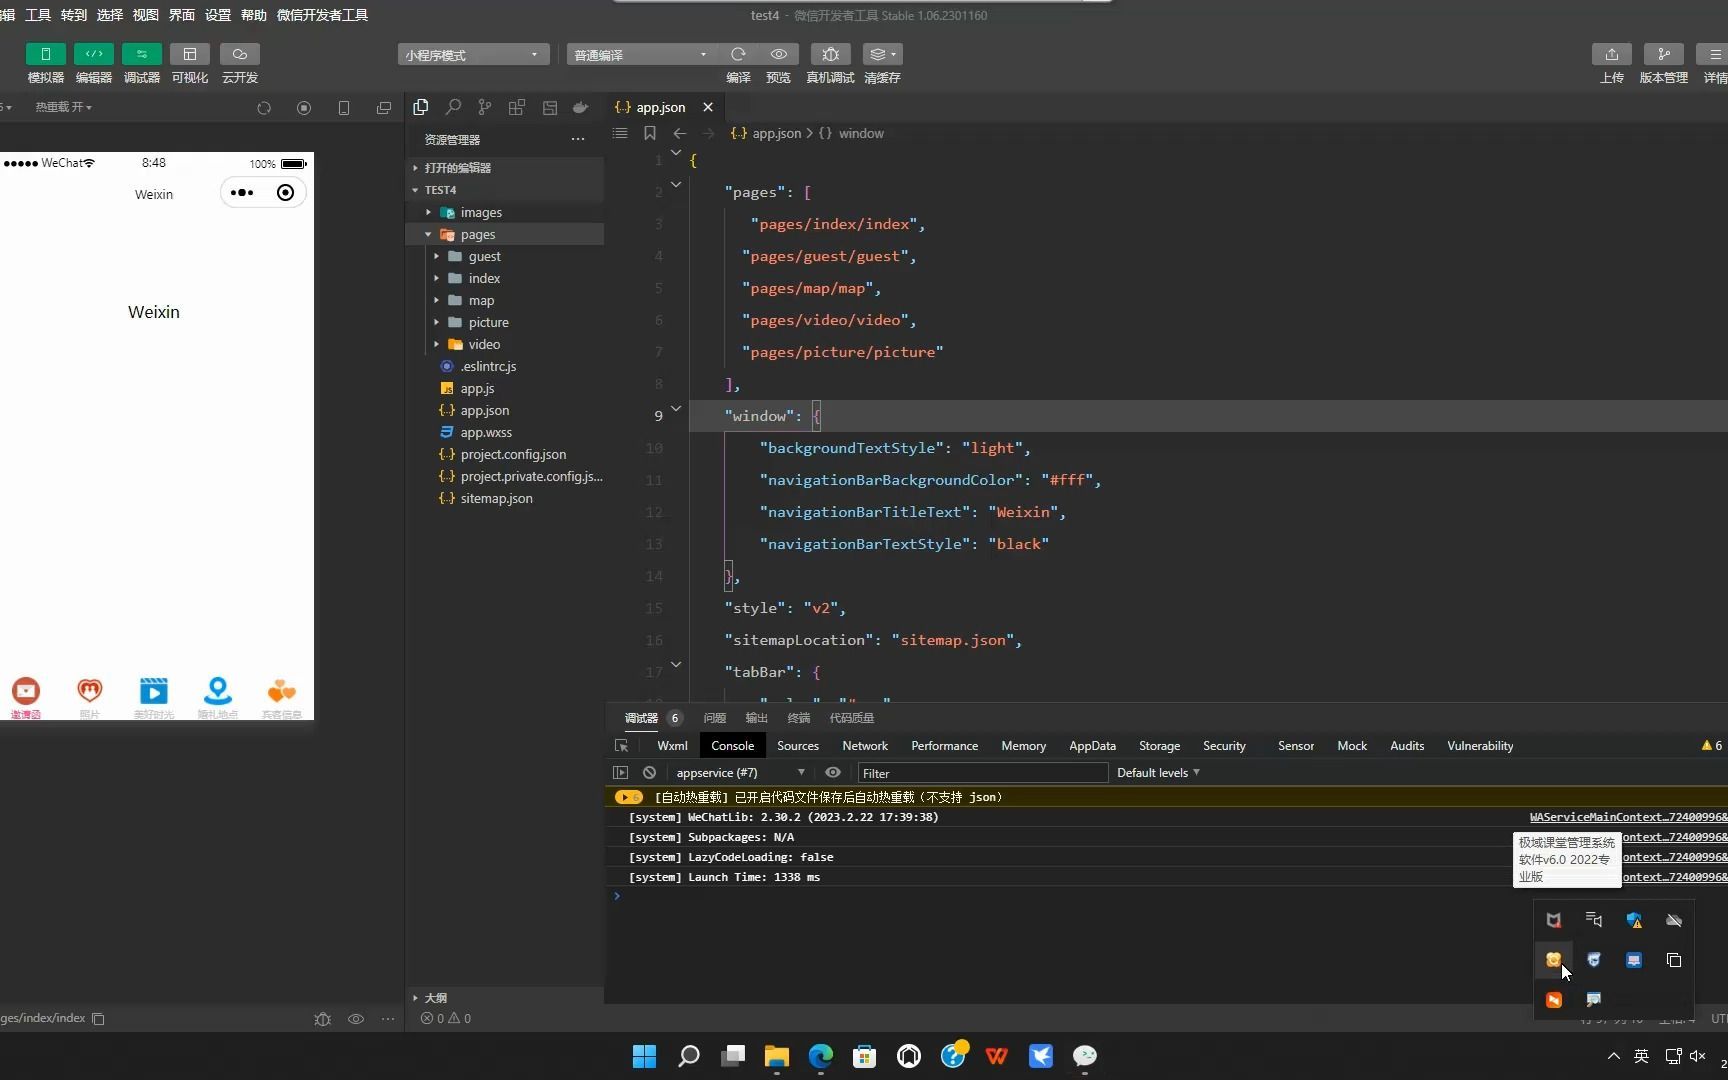Open the Sources devtools tab
The height and width of the screenshot is (1080, 1728).
(x=797, y=746)
